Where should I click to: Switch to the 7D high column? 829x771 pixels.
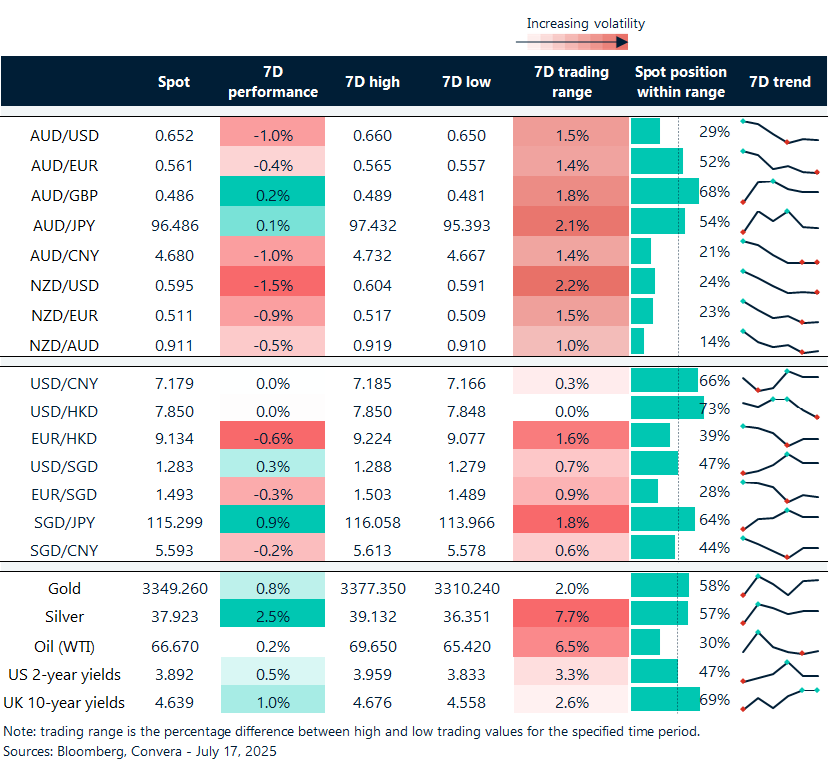[x=372, y=81]
